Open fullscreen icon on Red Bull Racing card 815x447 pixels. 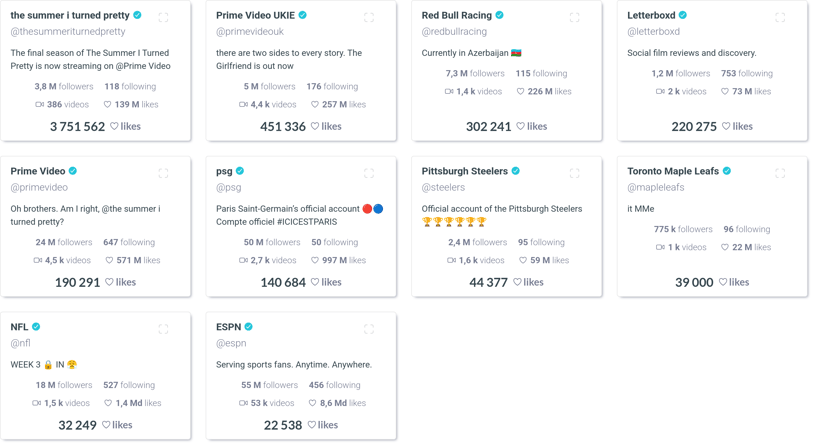tap(574, 18)
